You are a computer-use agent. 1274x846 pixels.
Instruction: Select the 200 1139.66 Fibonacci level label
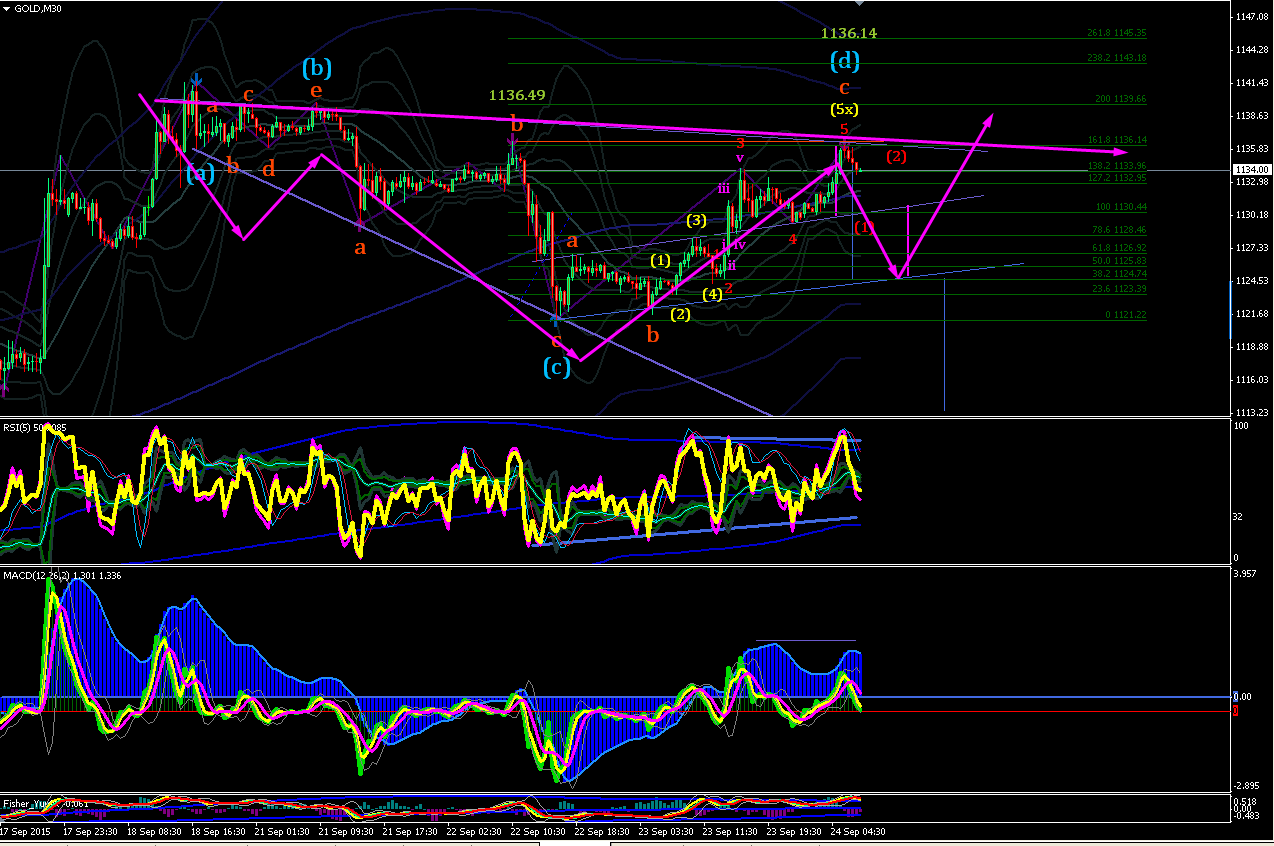[1120, 99]
